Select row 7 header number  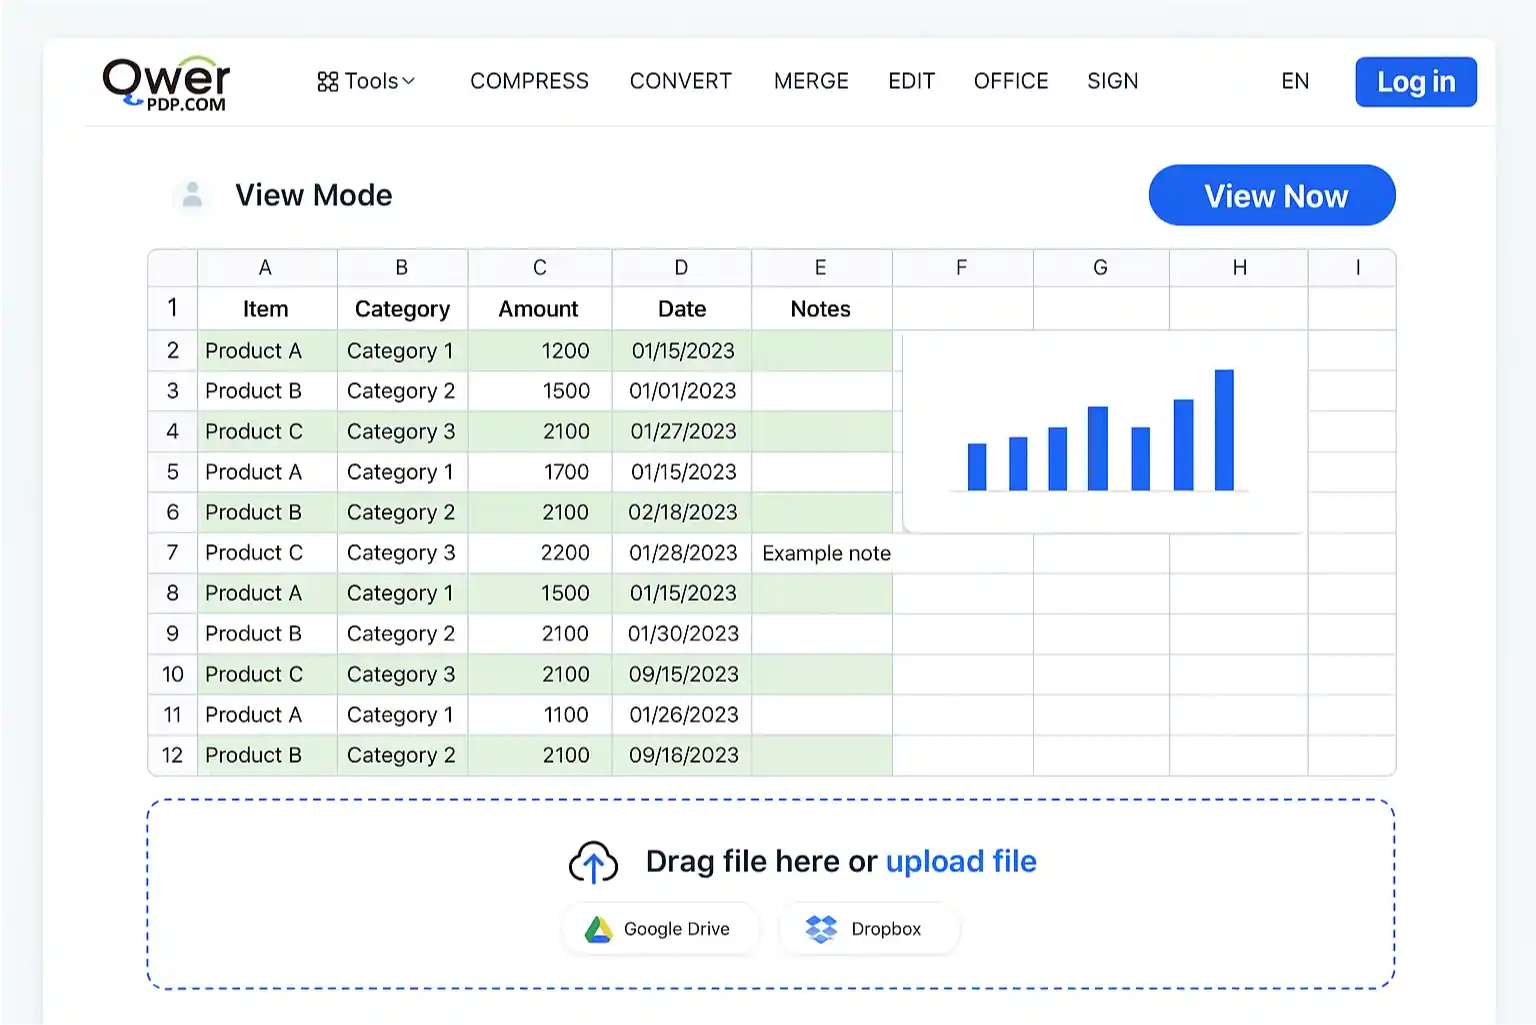pos(173,552)
